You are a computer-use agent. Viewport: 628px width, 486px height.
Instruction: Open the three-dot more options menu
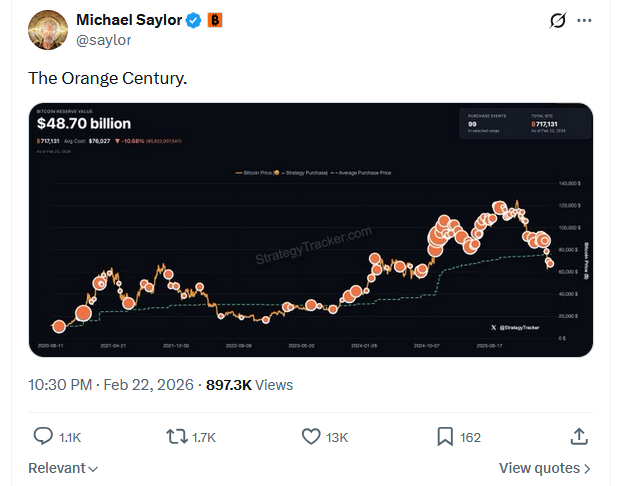(585, 21)
